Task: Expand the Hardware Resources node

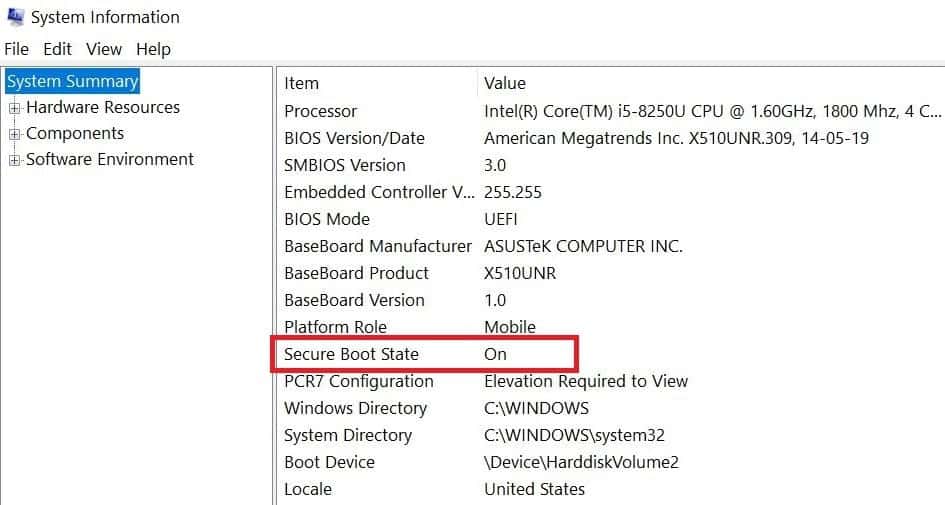Action: 15,108
